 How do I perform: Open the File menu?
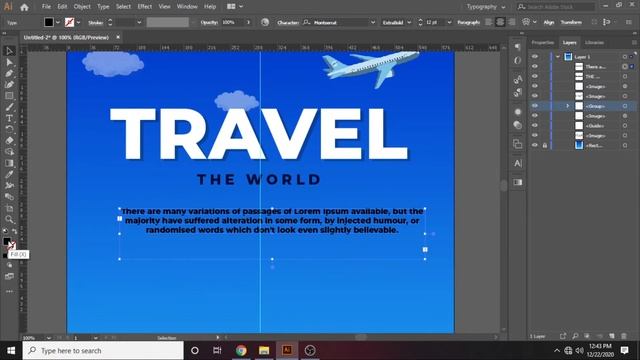pos(47,7)
